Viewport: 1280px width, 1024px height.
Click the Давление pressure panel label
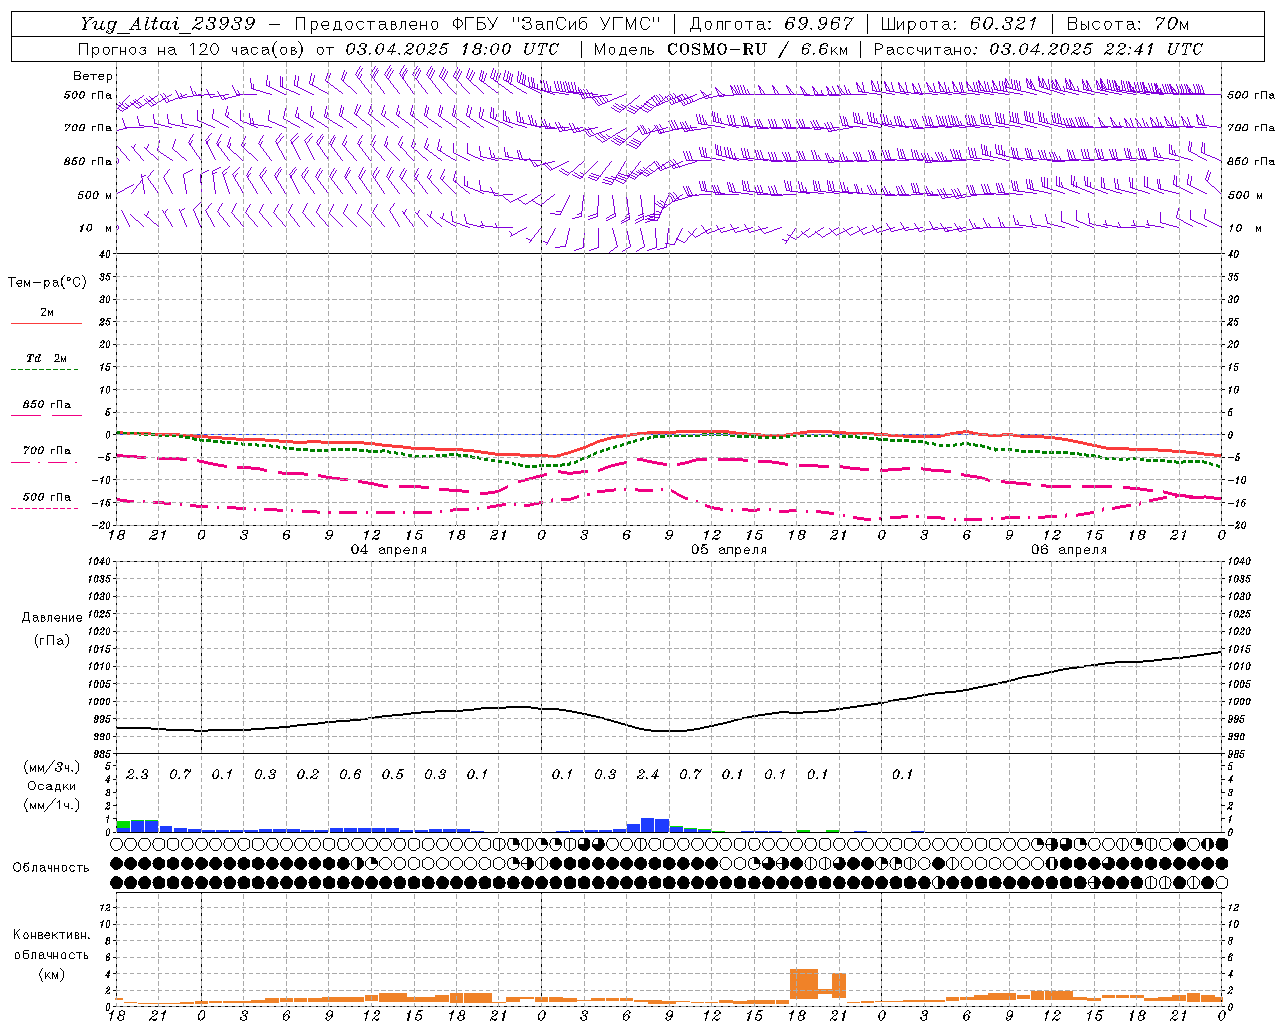51,618
